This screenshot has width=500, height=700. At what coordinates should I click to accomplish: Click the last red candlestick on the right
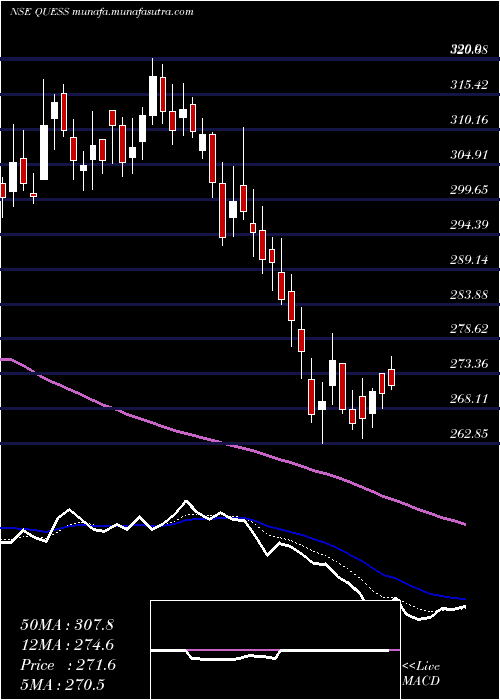392,375
